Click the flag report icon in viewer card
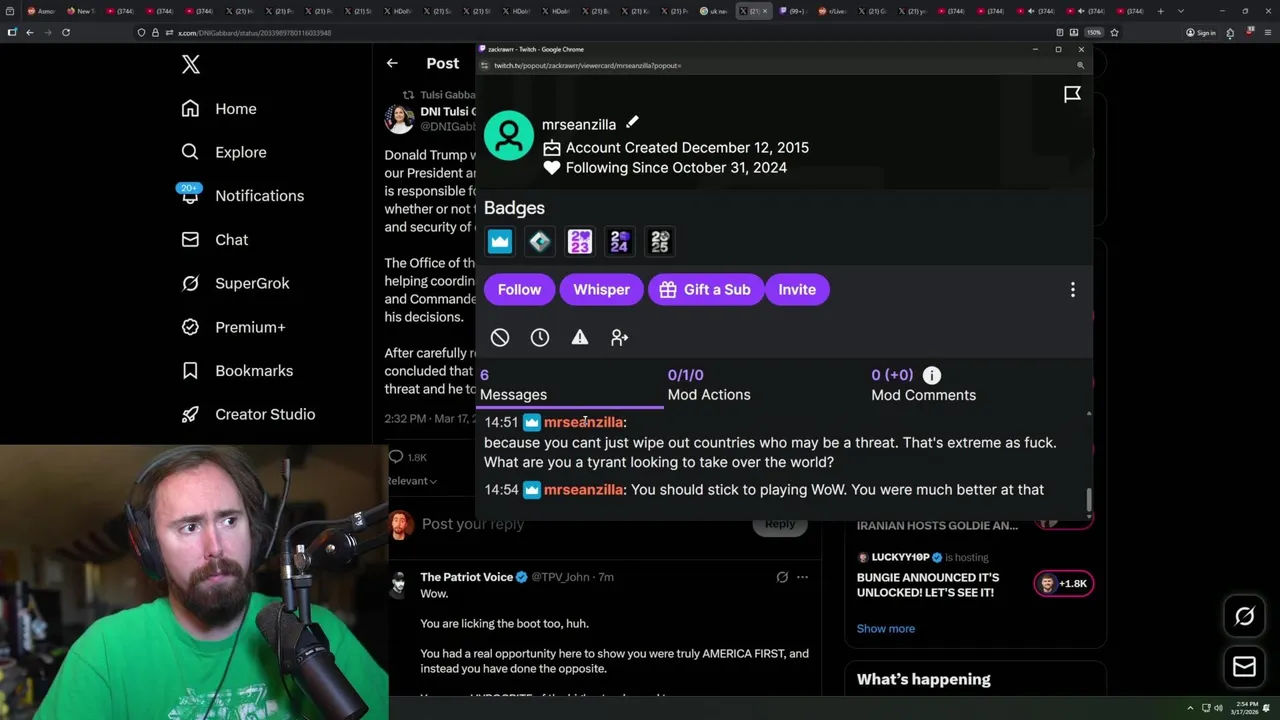The image size is (1280, 720). coord(1072,94)
